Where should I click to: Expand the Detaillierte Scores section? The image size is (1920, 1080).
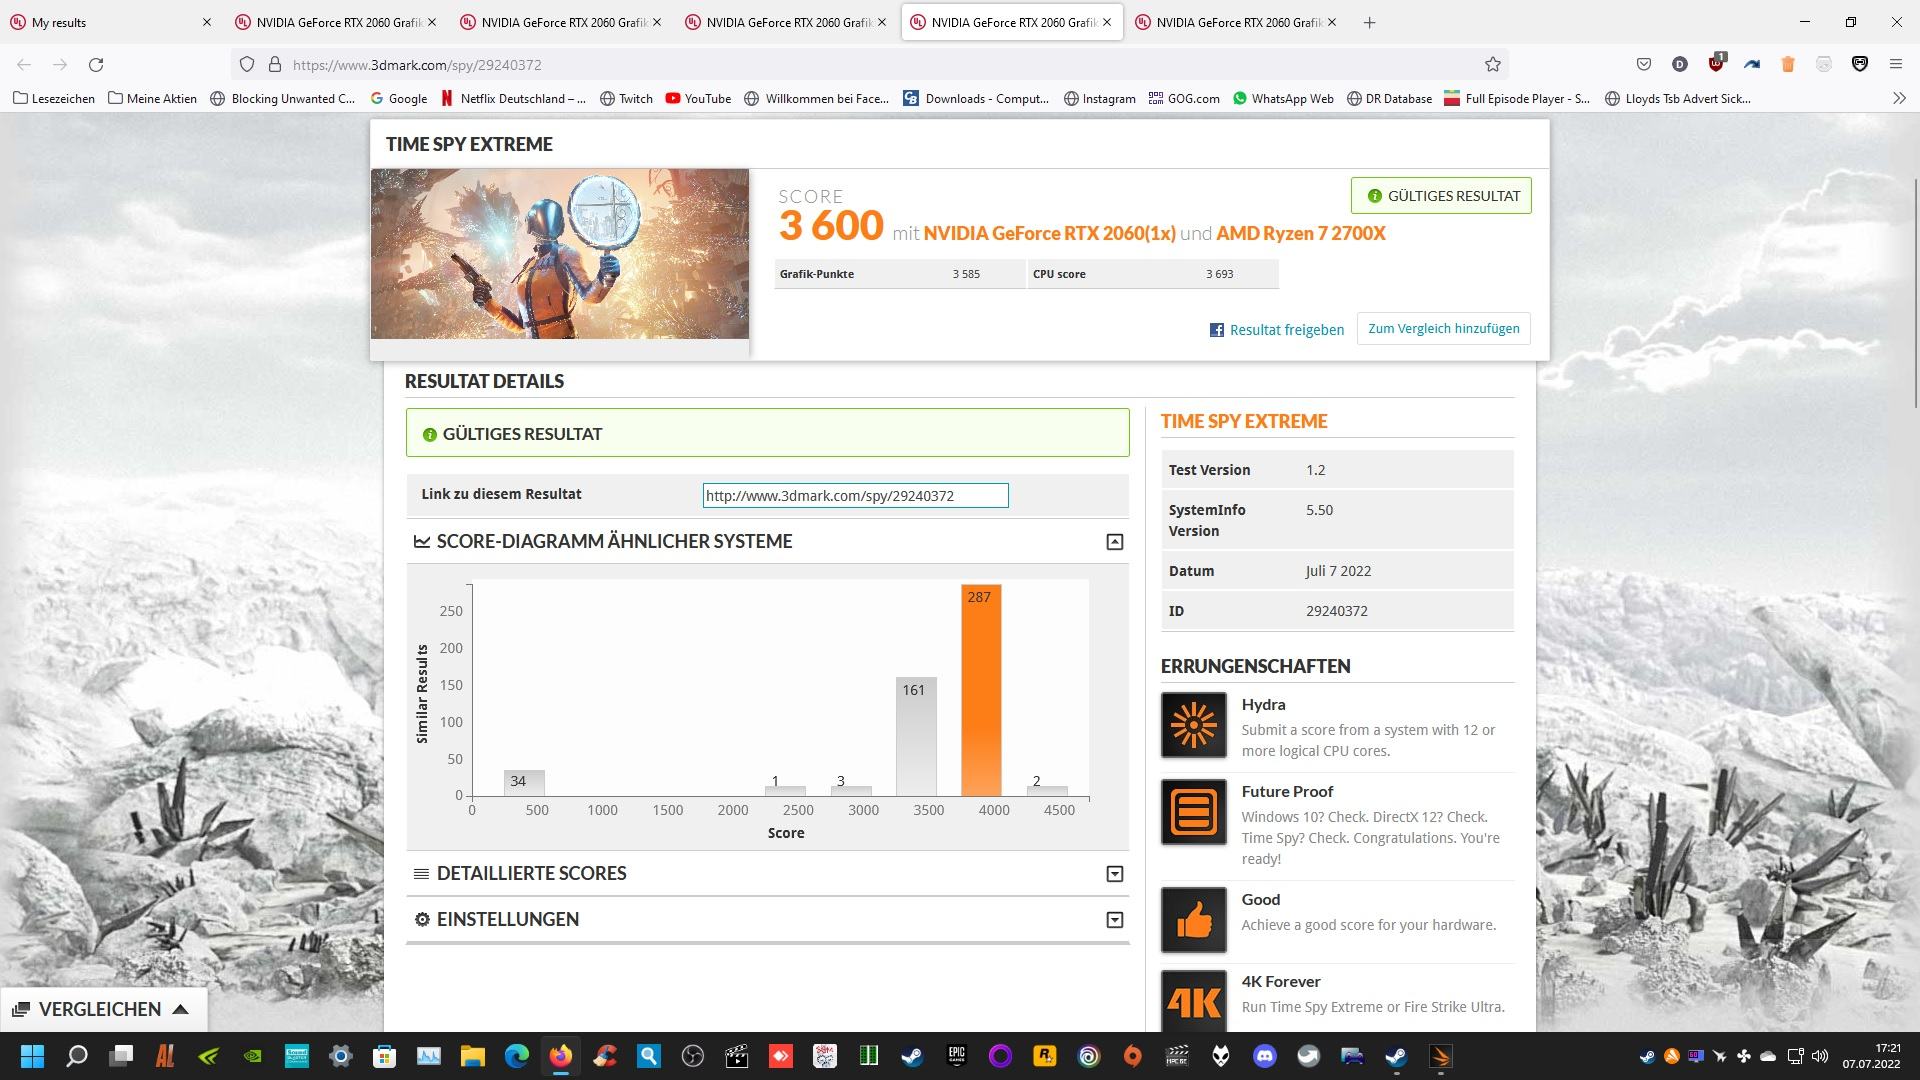click(1114, 874)
